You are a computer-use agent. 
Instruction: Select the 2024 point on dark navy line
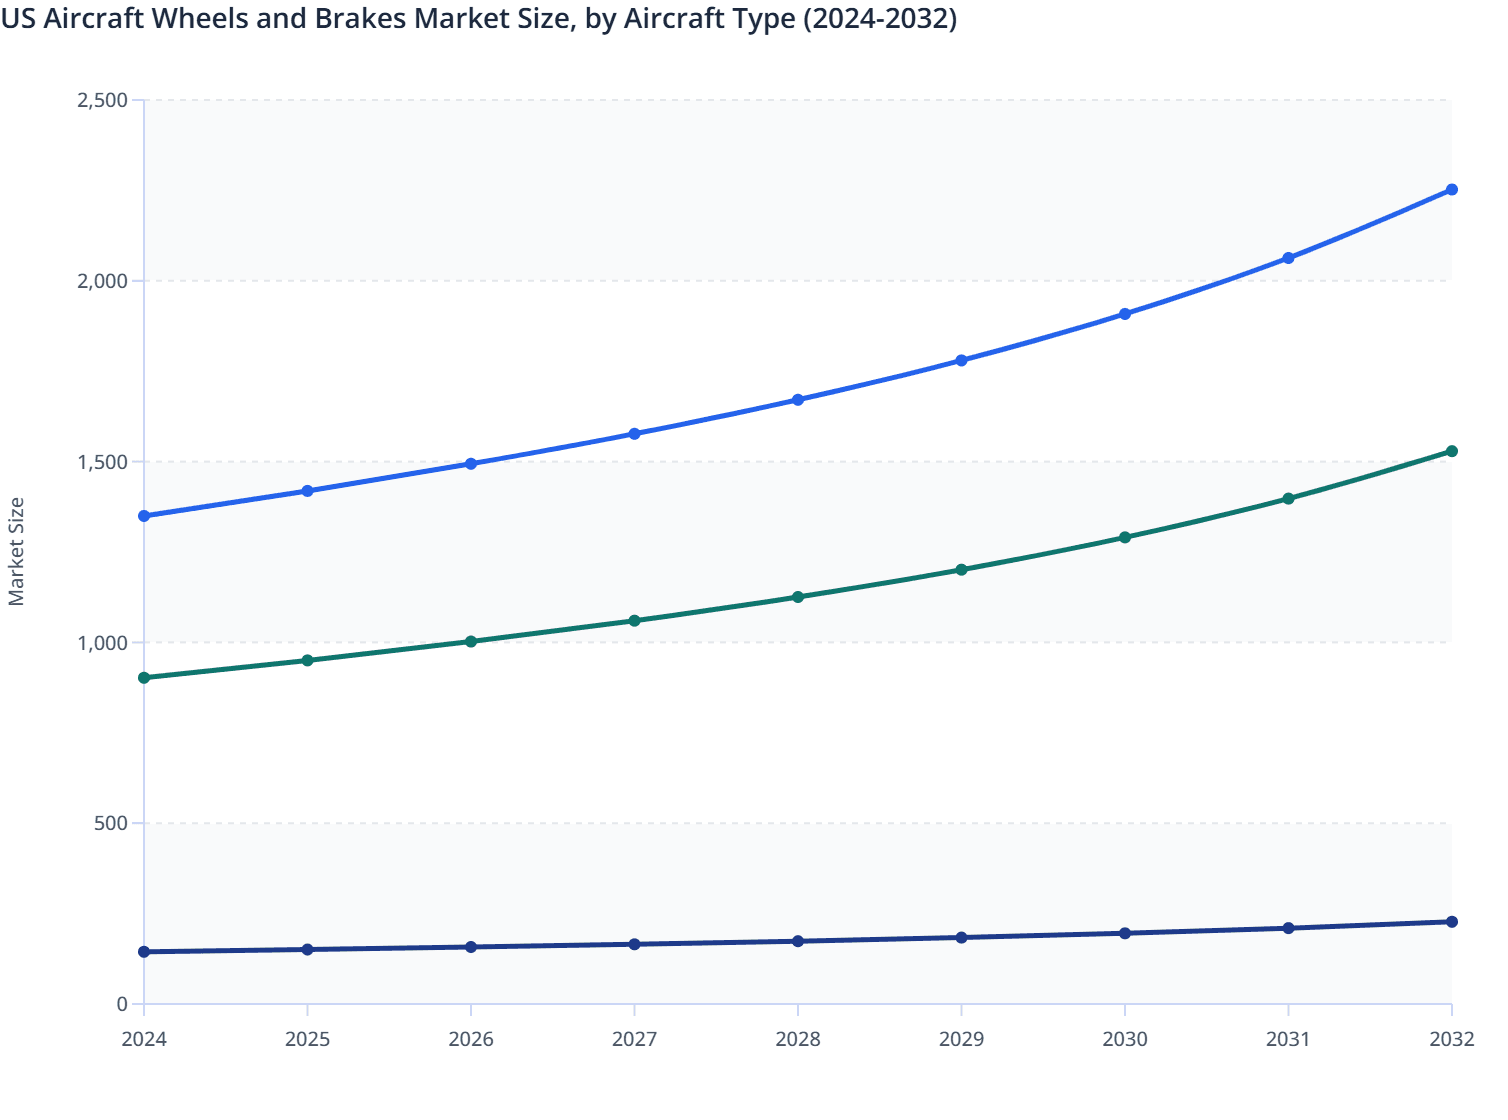[x=144, y=951]
